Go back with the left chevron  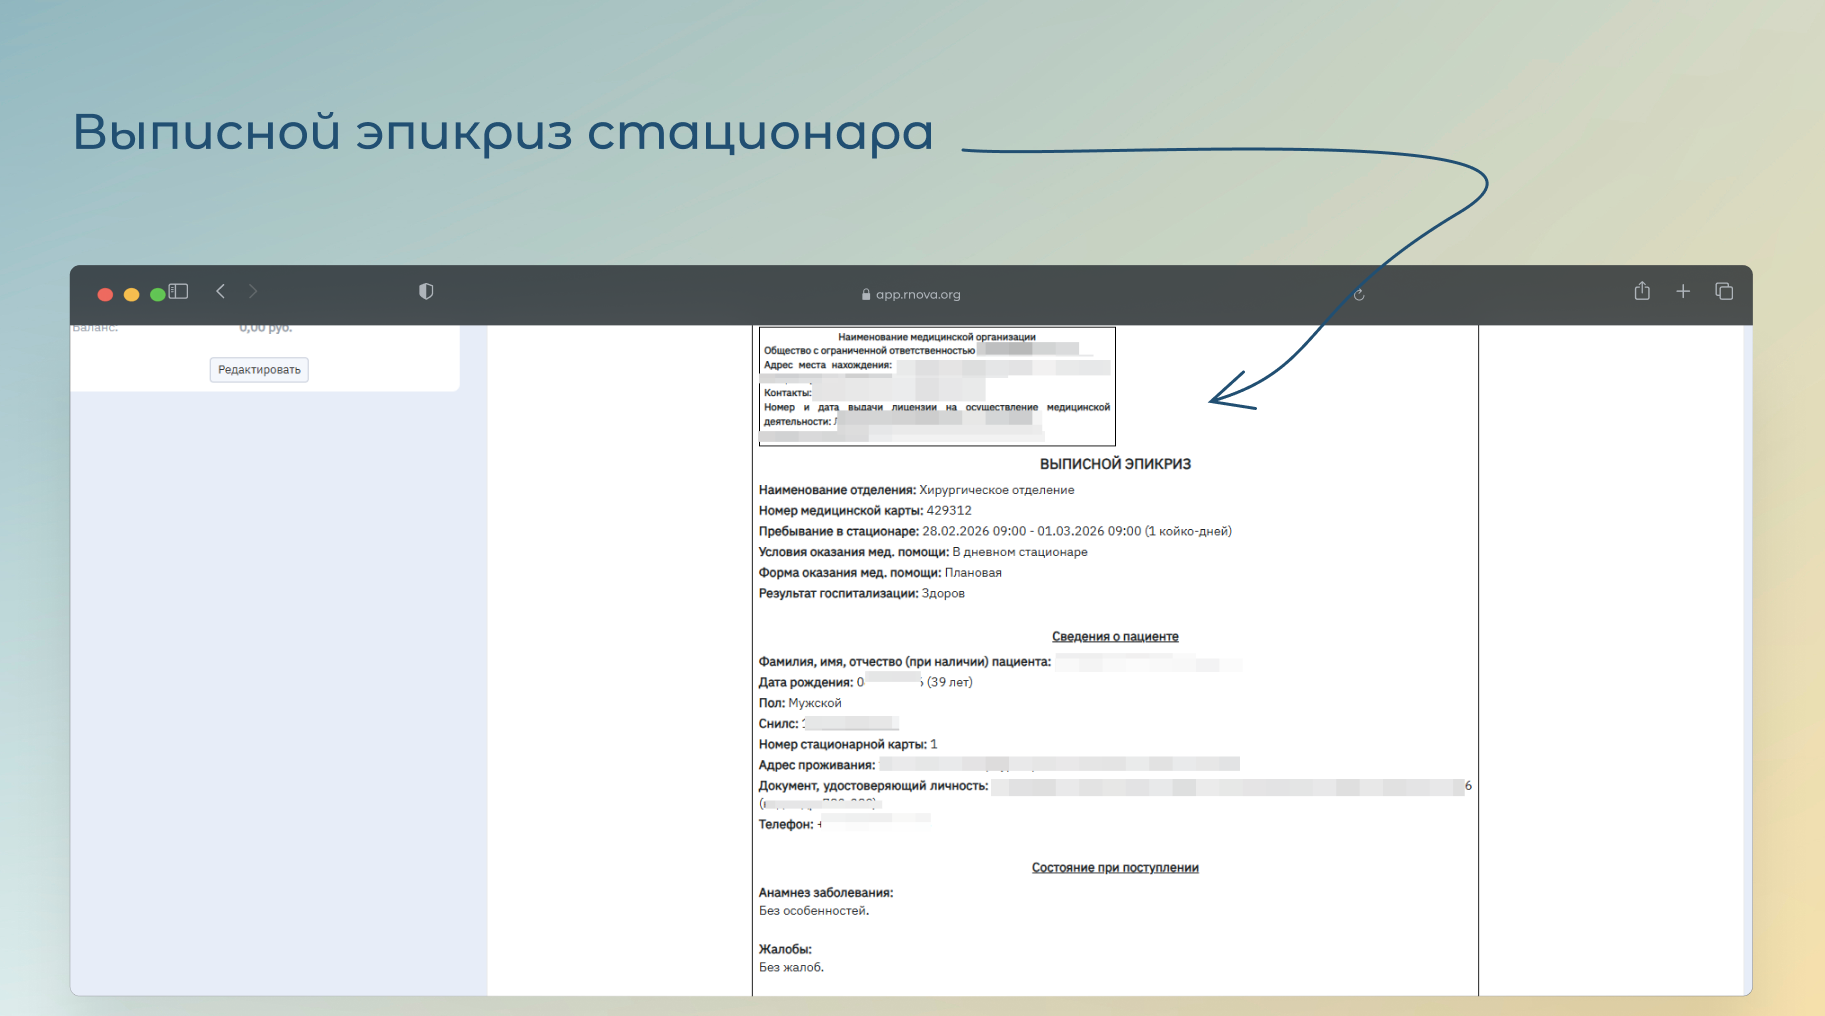(221, 291)
